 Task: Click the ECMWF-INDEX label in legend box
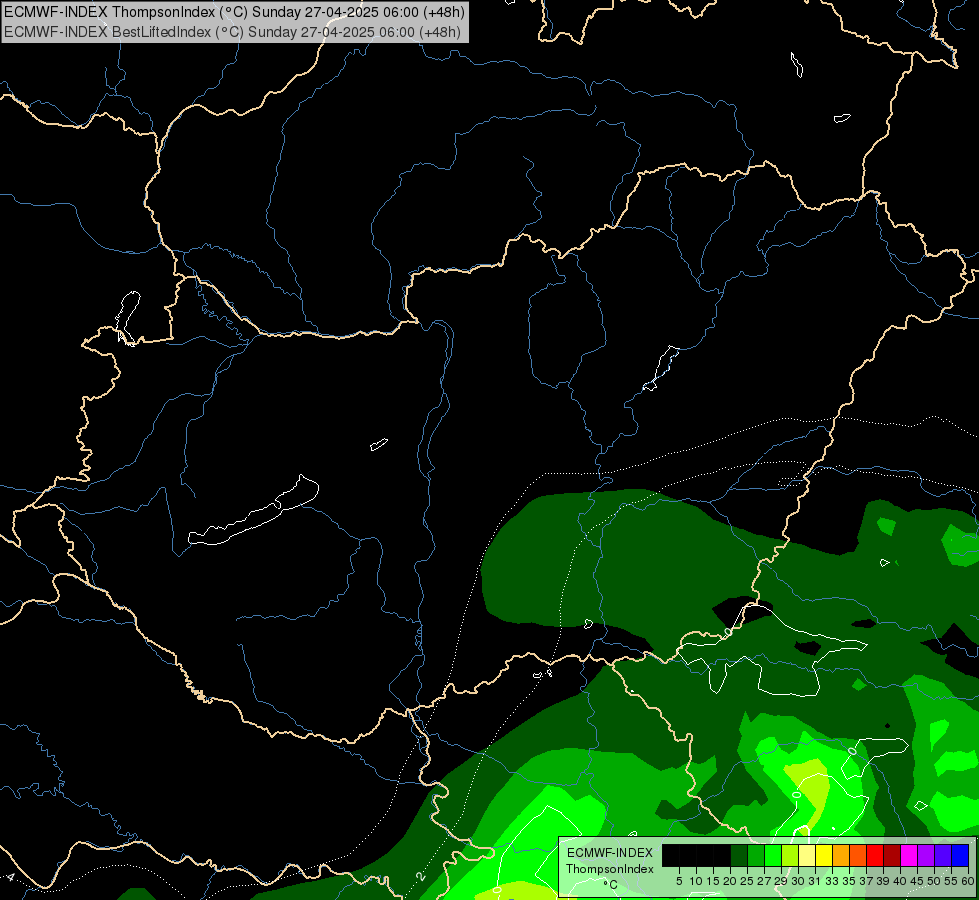(x=610, y=853)
